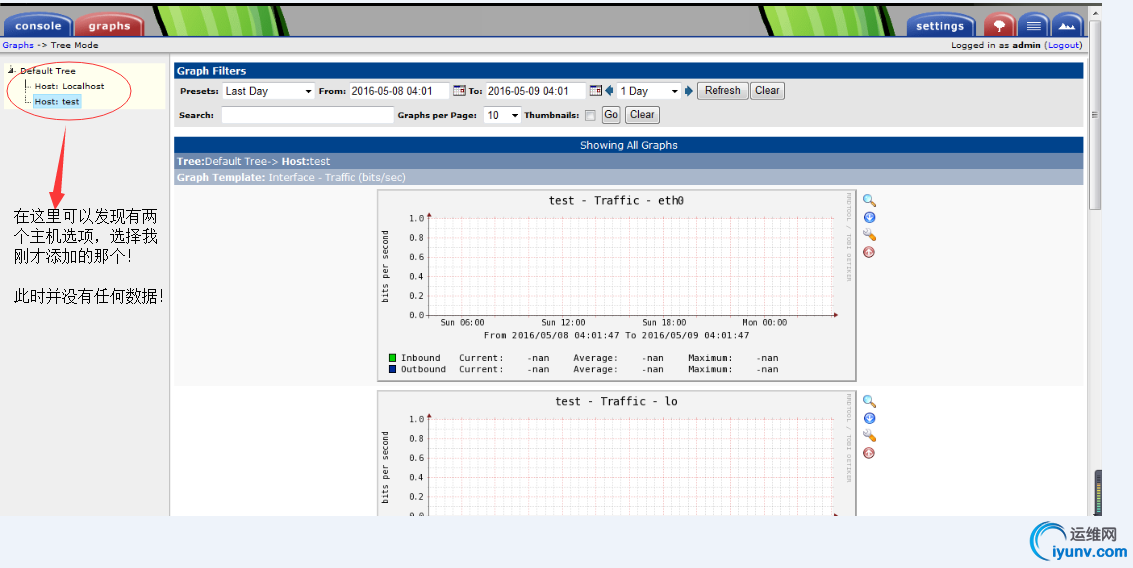Open wrench properties icon for eth0 graph

869,235
